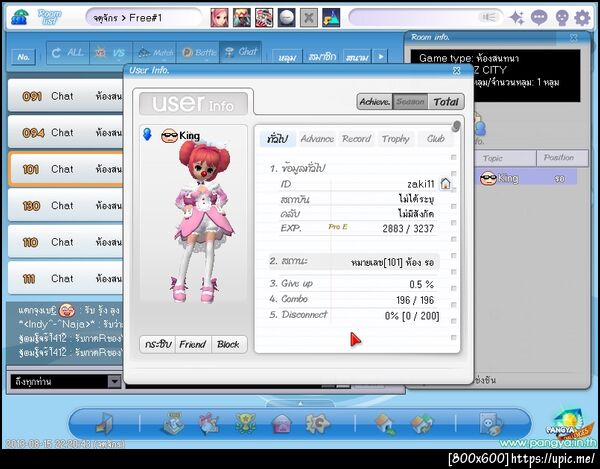Click the Season button

tap(410, 102)
